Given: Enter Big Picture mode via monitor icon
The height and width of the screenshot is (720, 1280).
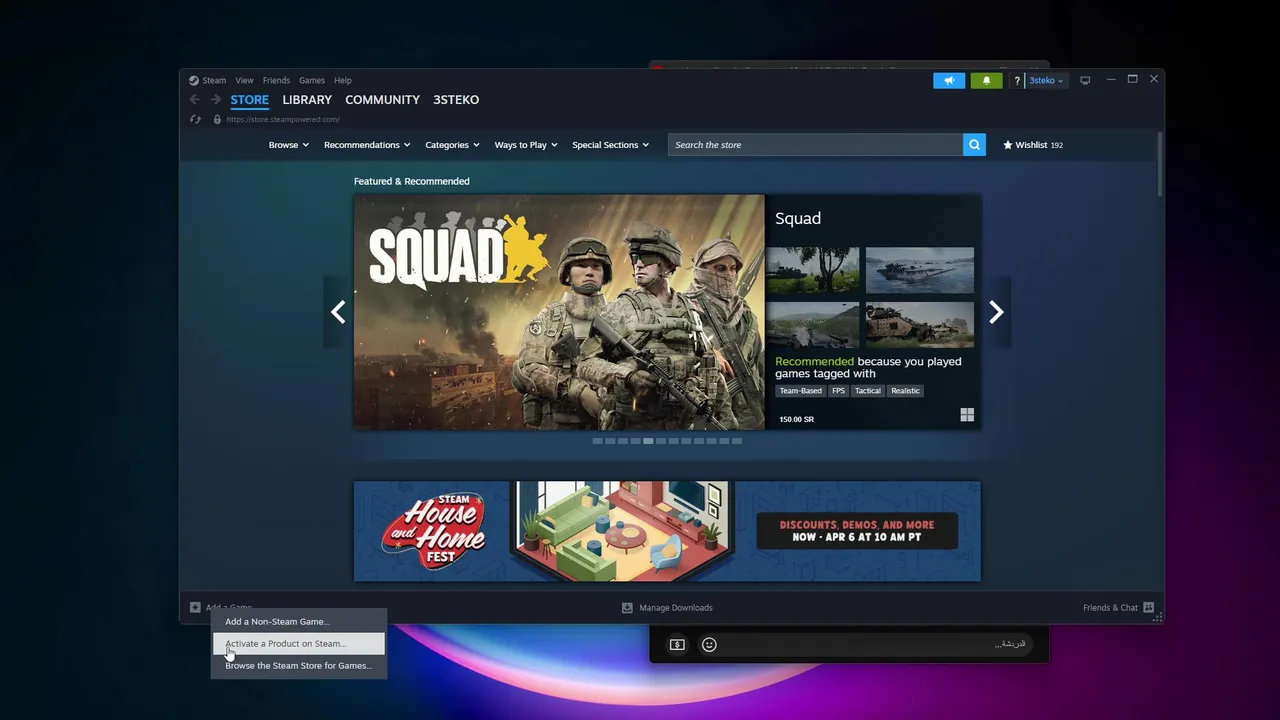Looking at the screenshot, I should coord(1085,80).
